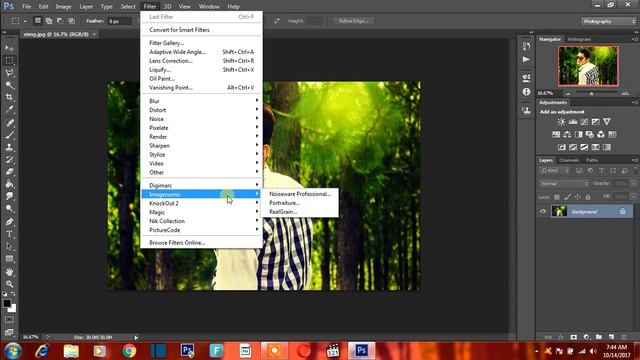640x360 pixels.
Task: Select the Eraser tool
Action: [x=9, y=172]
